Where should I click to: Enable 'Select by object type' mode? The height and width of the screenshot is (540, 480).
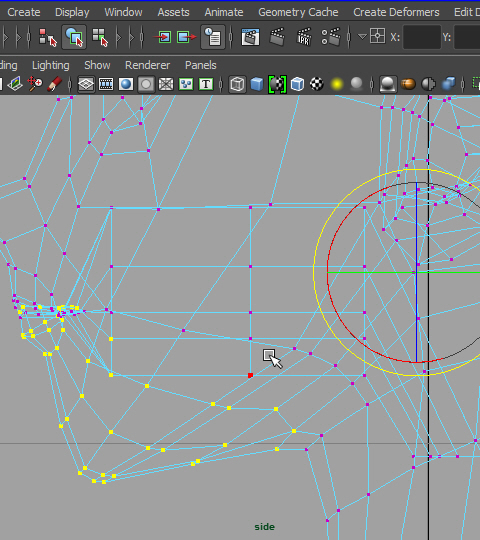[x=74, y=37]
